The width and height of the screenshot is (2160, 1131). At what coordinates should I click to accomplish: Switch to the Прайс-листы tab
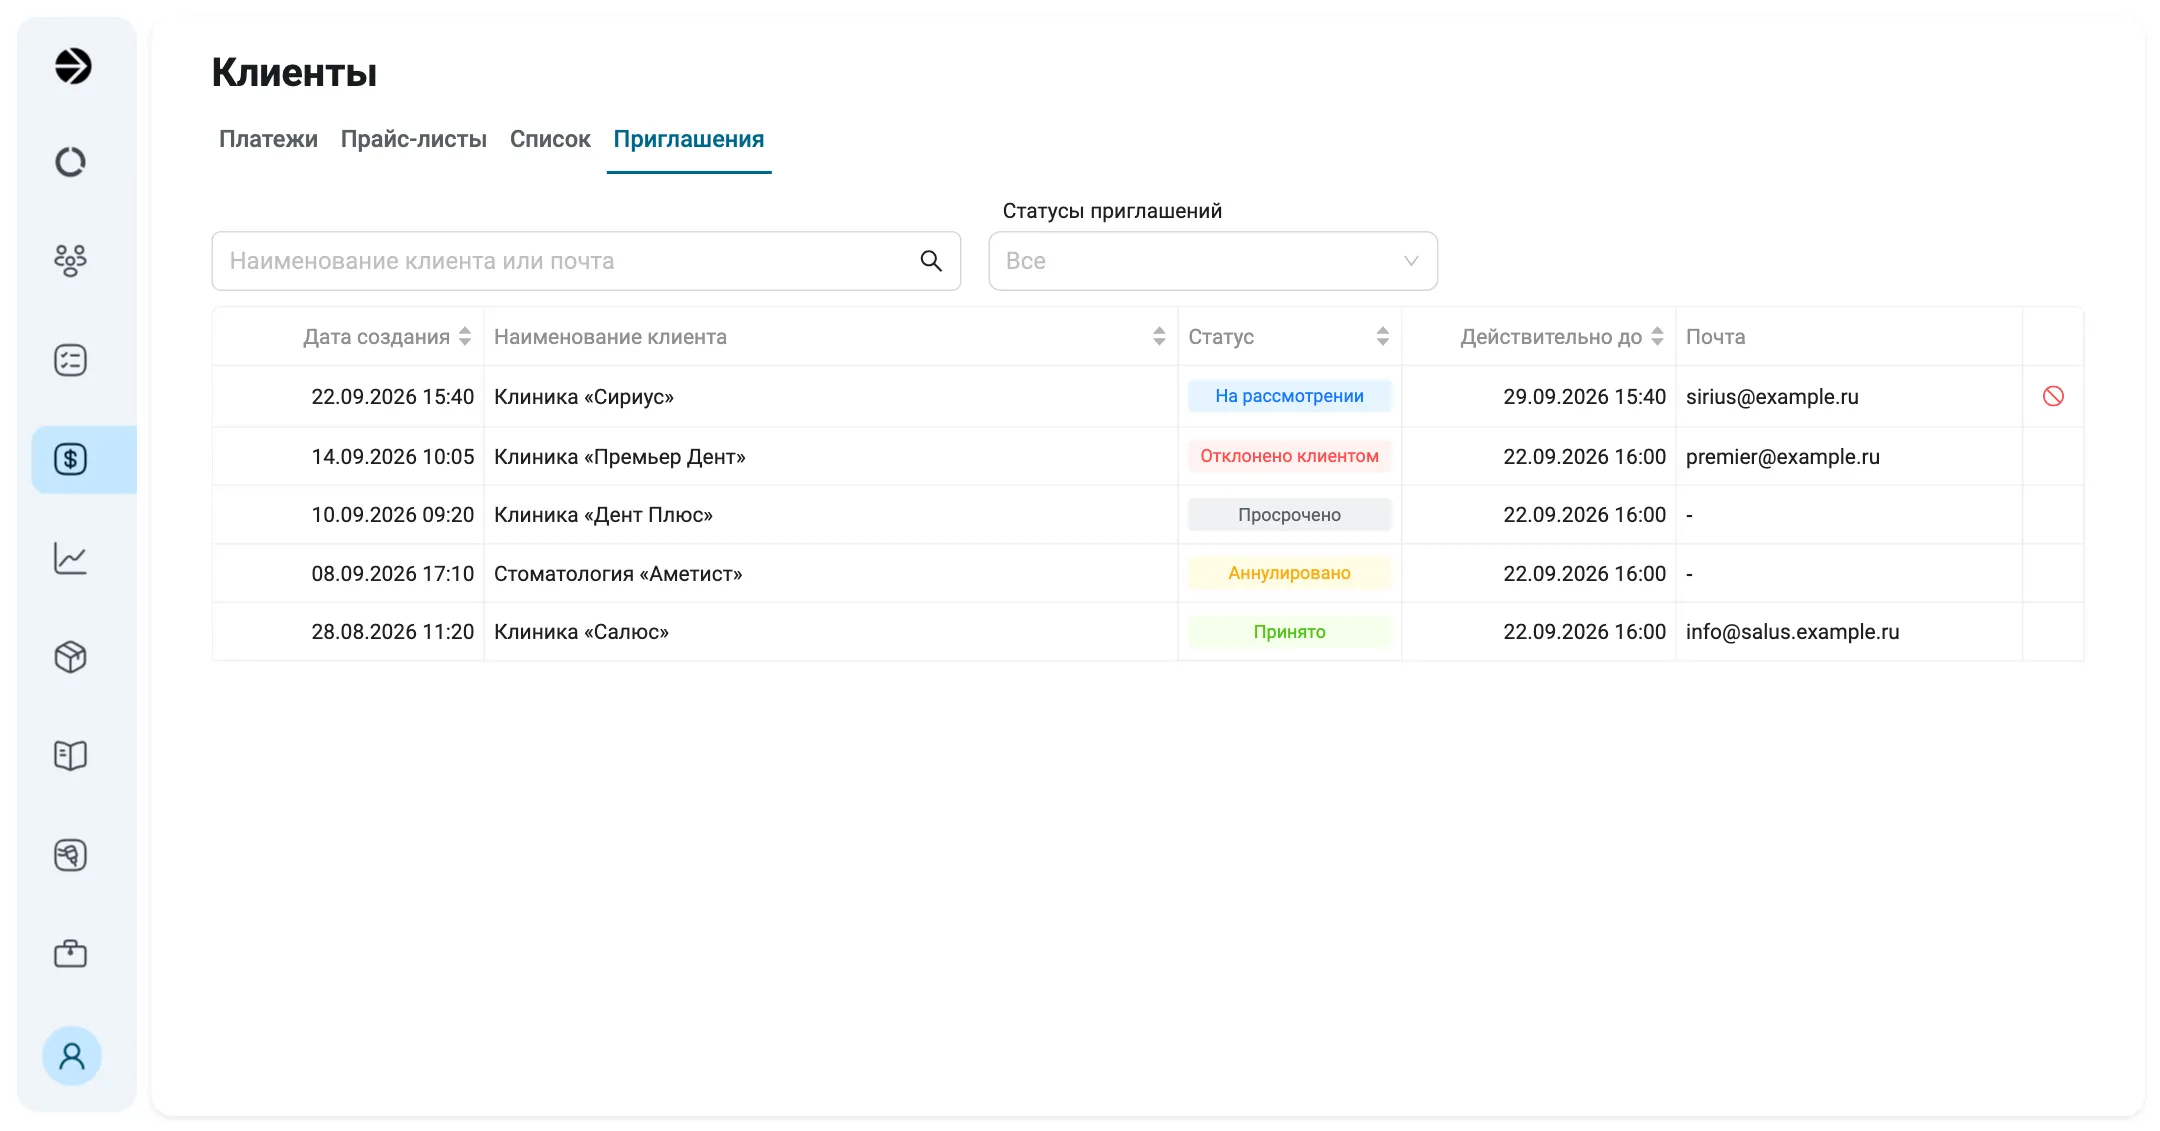pyautogui.click(x=414, y=139)
